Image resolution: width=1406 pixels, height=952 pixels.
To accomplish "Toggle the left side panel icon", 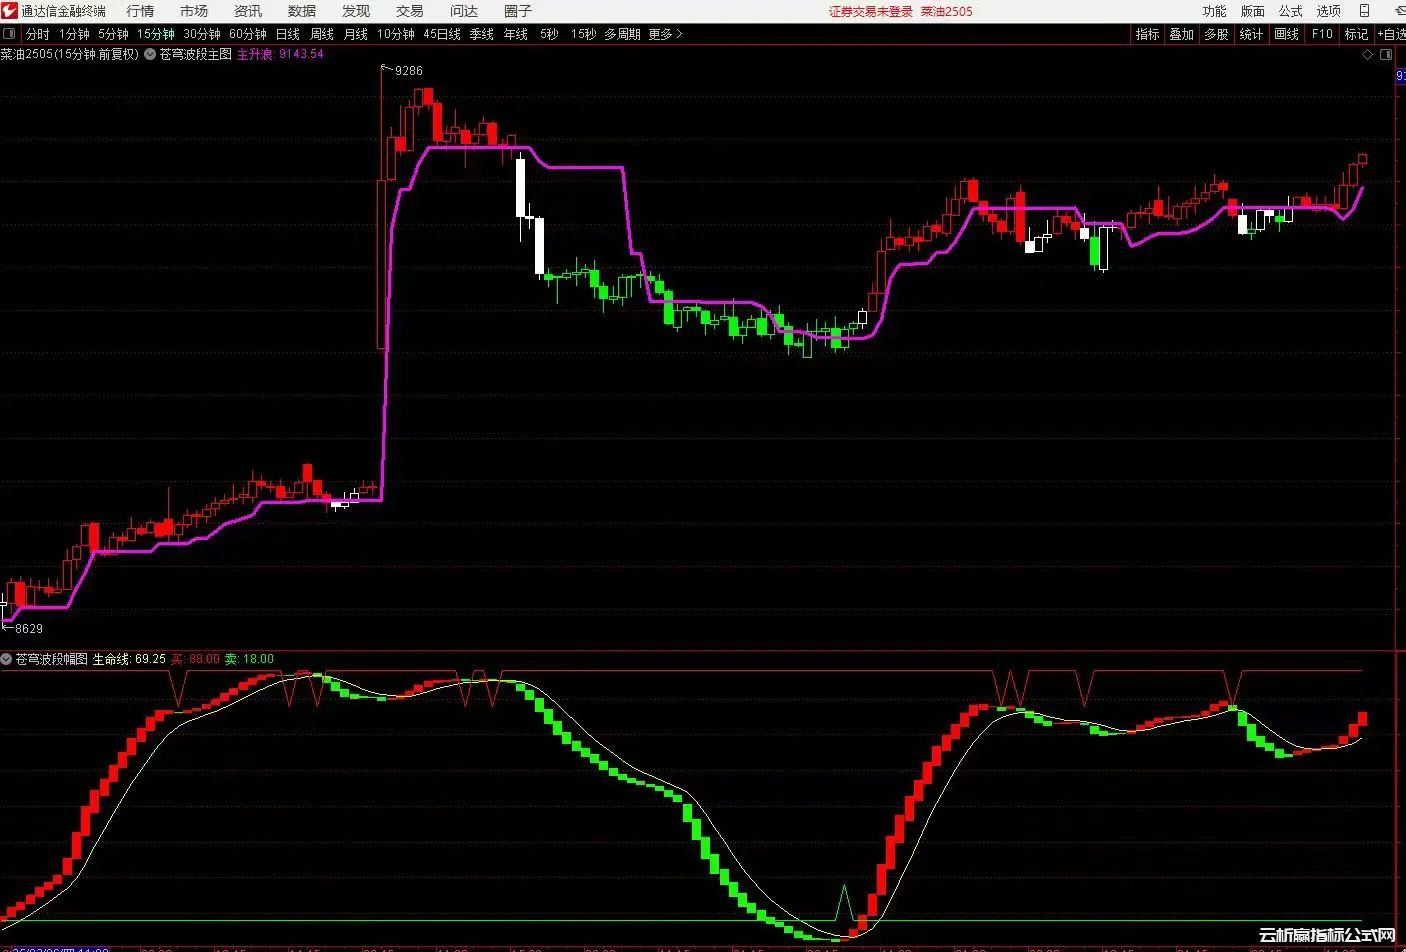I will 10,34.
